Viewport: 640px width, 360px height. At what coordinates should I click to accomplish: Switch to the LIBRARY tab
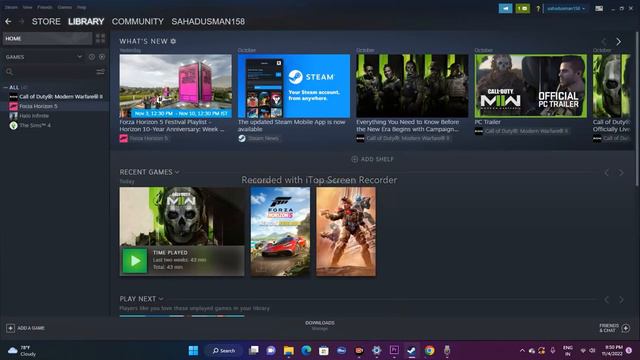pos(86,21)
